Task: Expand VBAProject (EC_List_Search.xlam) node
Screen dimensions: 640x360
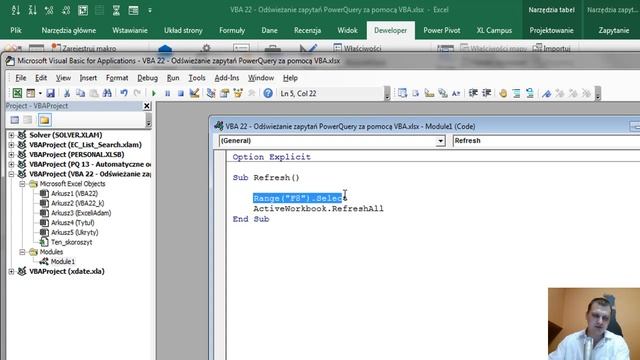Action: (11, 144)
